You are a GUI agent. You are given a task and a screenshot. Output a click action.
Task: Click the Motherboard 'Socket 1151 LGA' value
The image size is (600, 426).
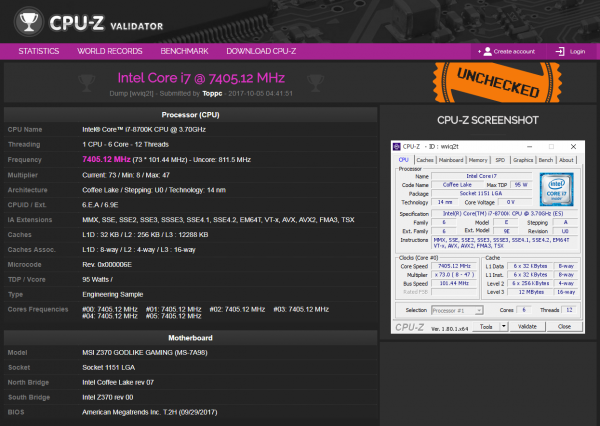[109, 367]
